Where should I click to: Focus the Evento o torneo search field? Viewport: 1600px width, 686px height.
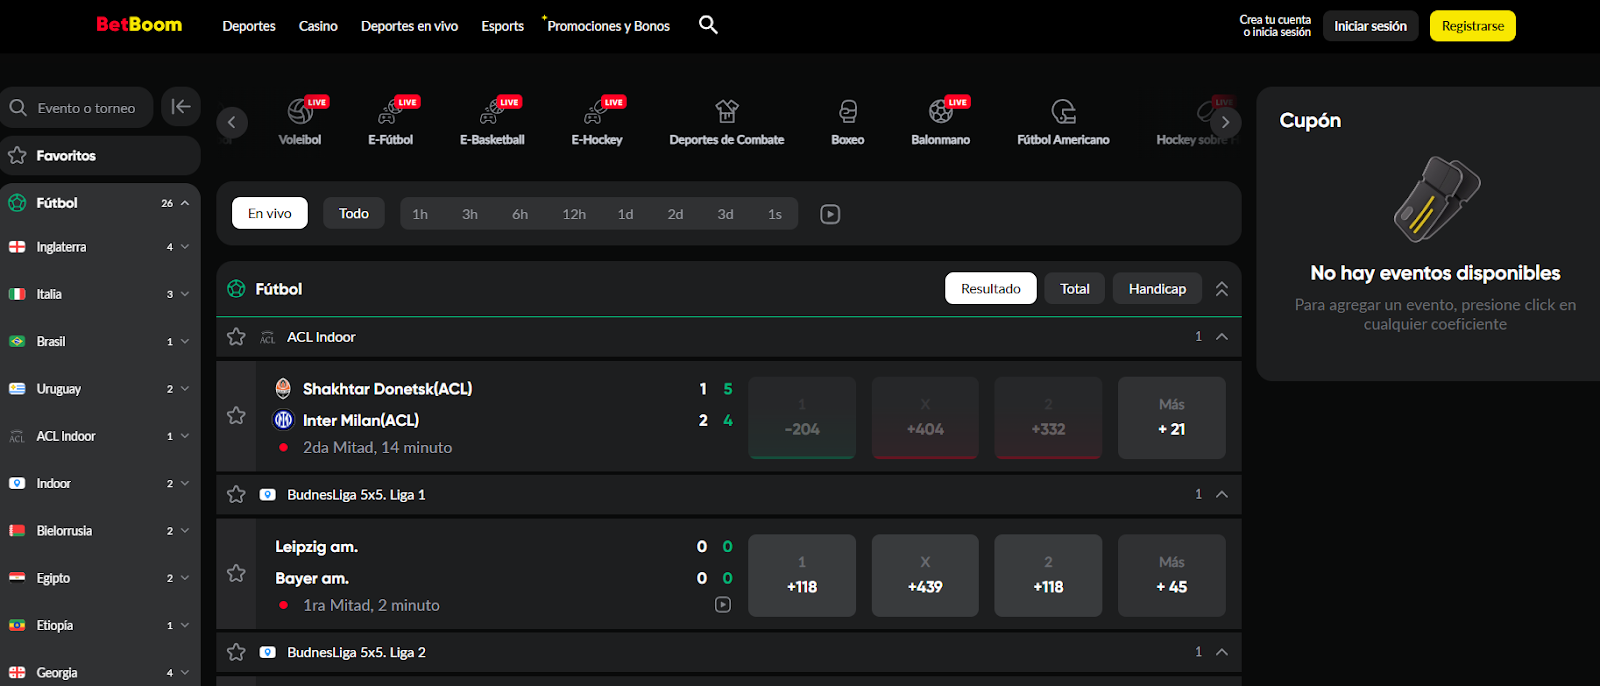pos(77,107)
